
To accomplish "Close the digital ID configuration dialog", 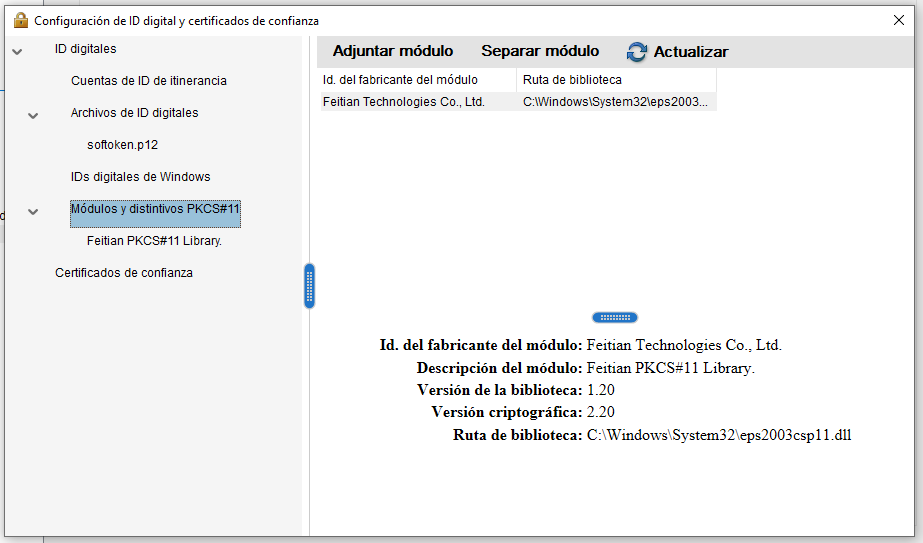I will click(x=897, y=20).
